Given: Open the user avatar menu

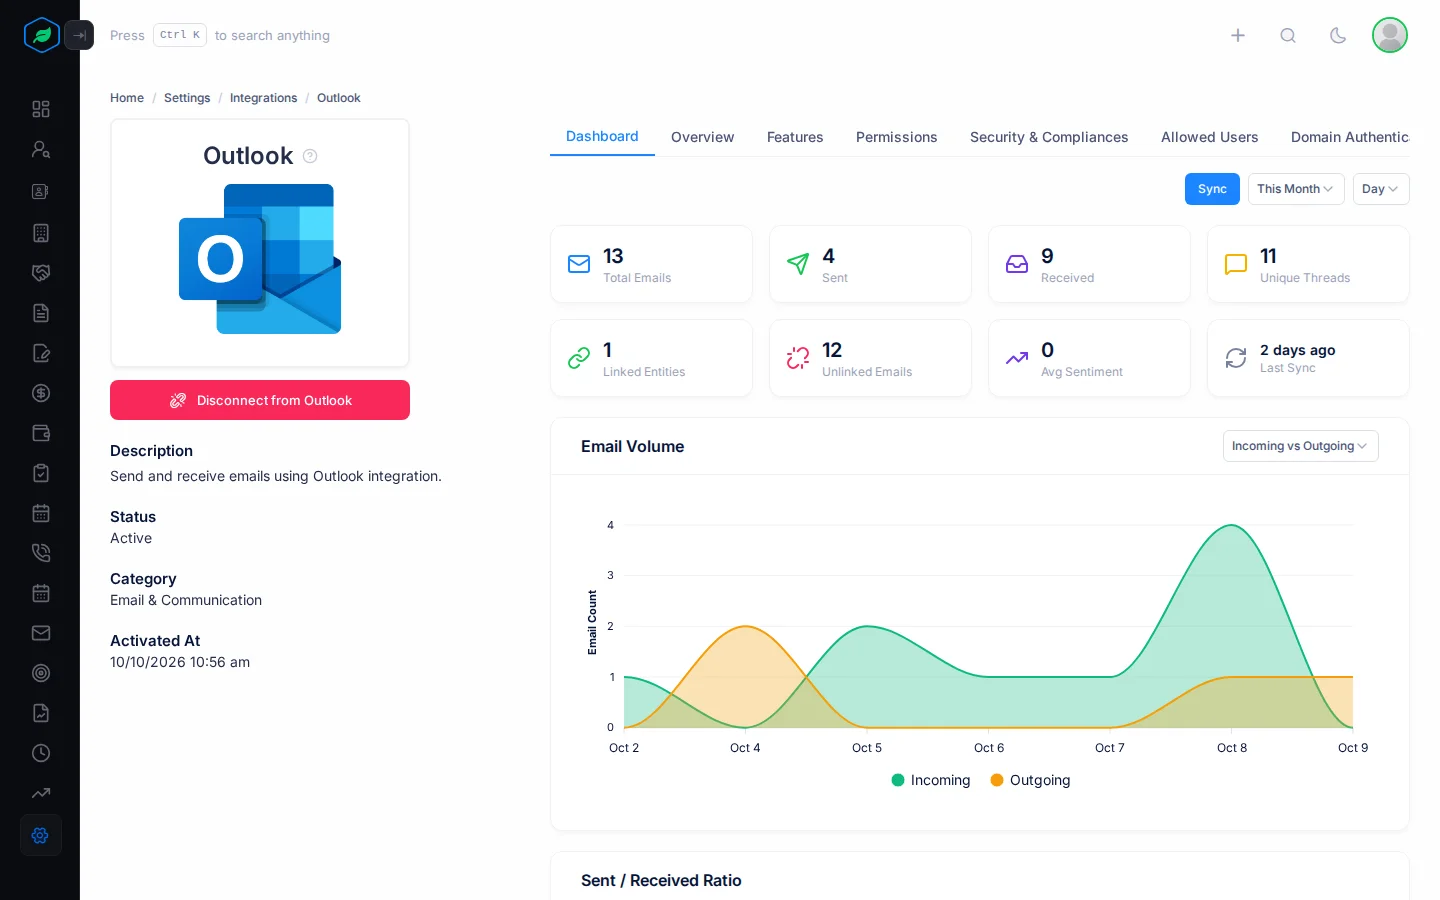Looking at the screenshot, I should [x=1390, y=35].
